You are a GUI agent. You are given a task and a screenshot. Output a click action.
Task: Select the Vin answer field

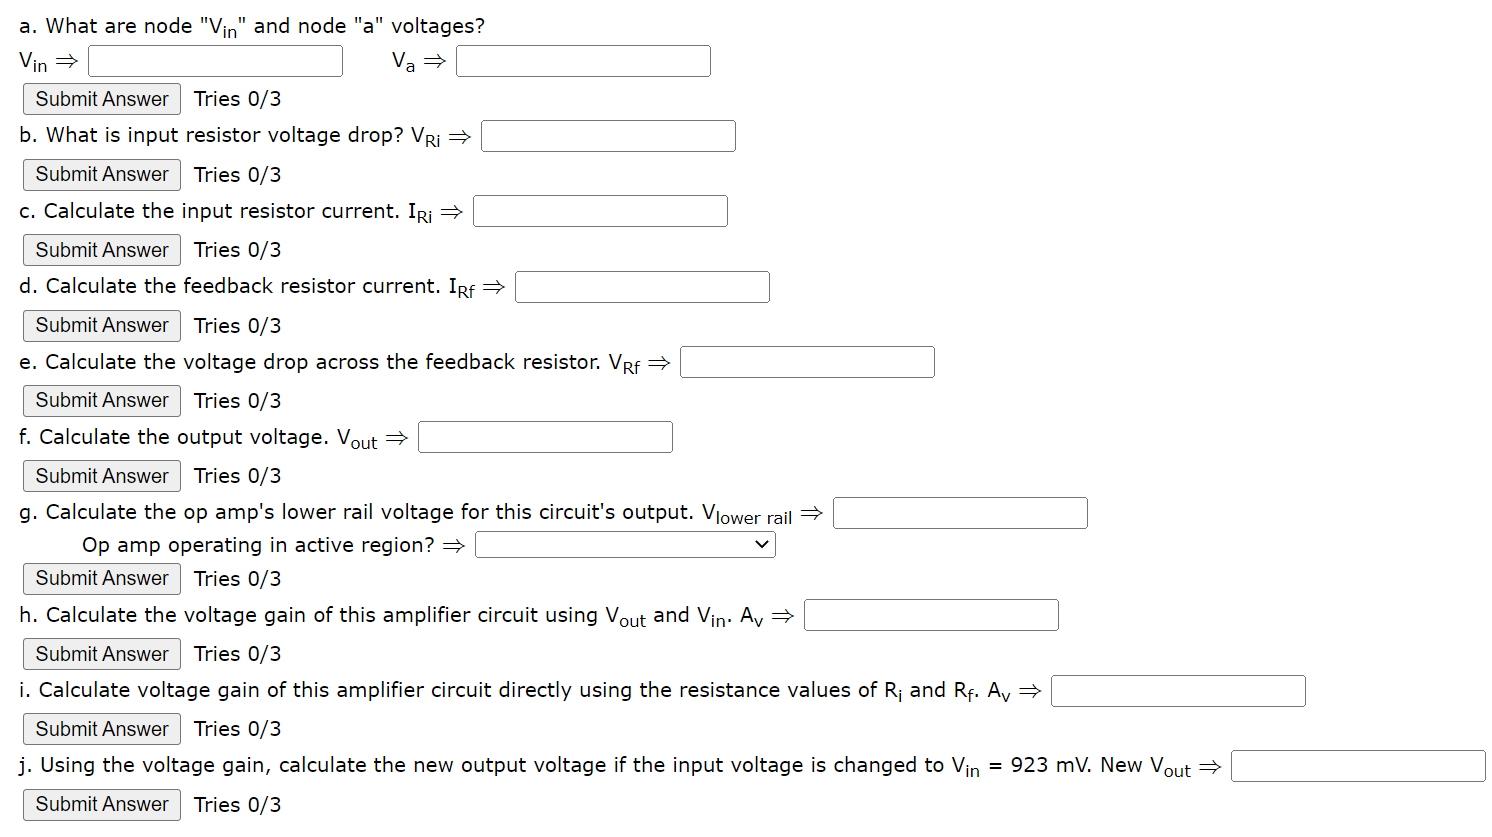coord(214,60)
